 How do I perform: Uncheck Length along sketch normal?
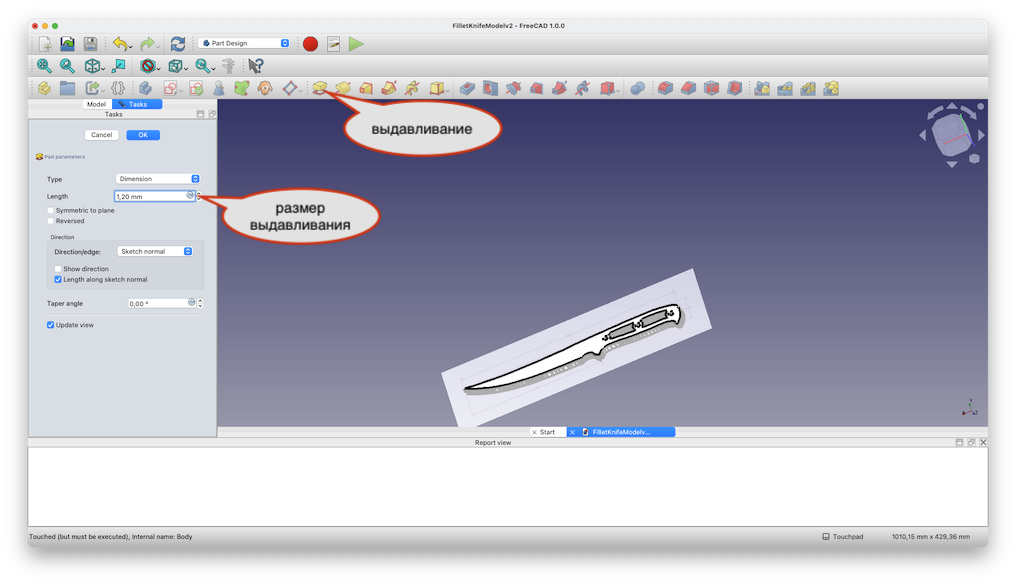click(x=58, y=280)
